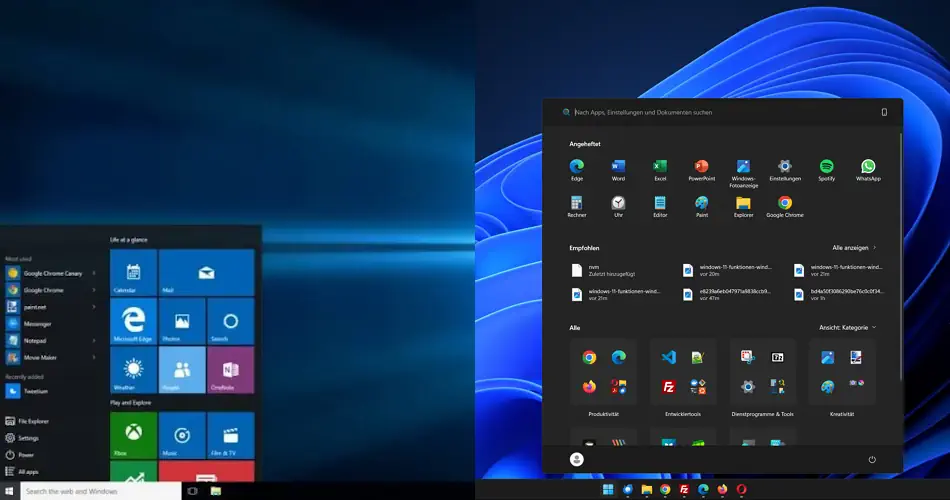
Task: Open the Ansicht: Kategorie dropdown
Action: click(x=848, y=327)
